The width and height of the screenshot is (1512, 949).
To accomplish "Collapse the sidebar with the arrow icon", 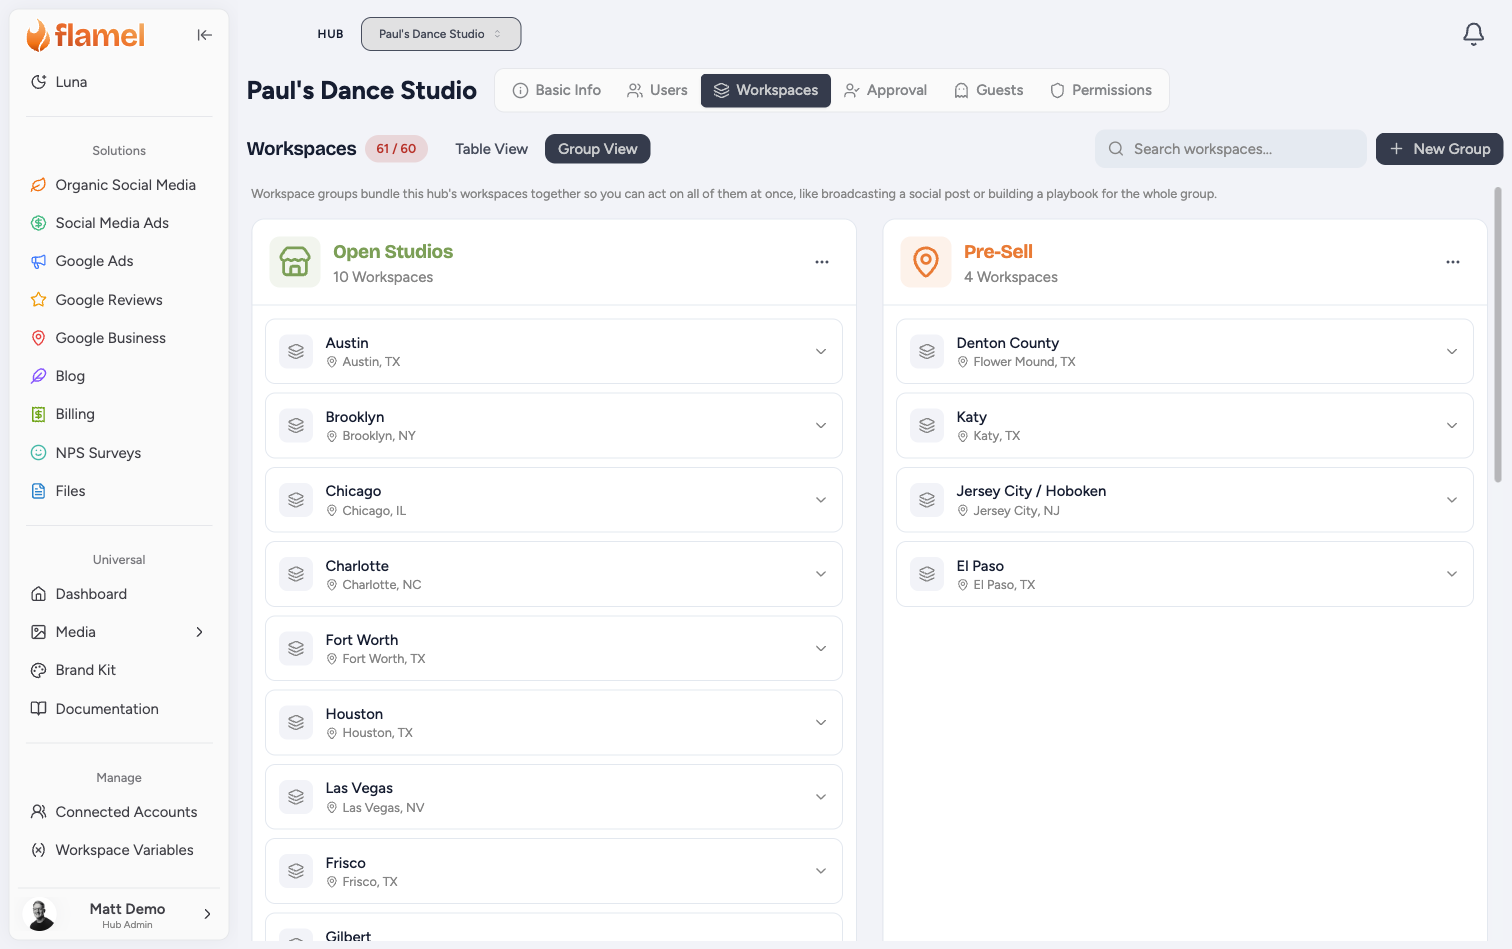I will point(204,35).
